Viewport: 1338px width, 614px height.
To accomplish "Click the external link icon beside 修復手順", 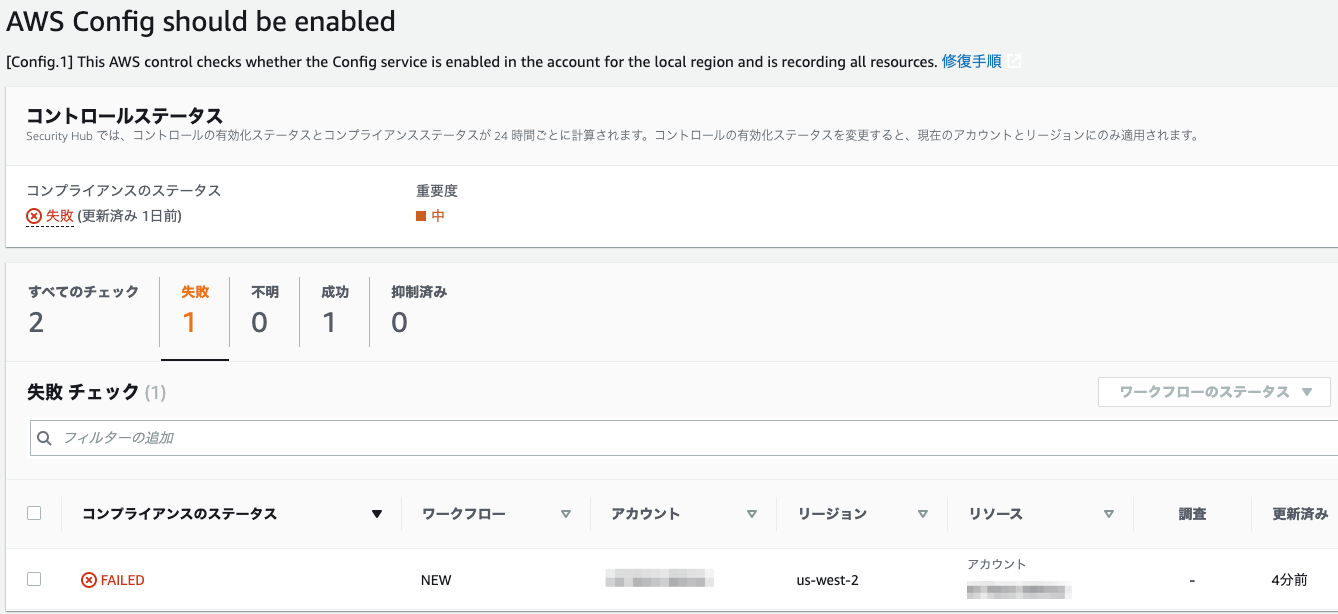I will (x=1014, y=61).
